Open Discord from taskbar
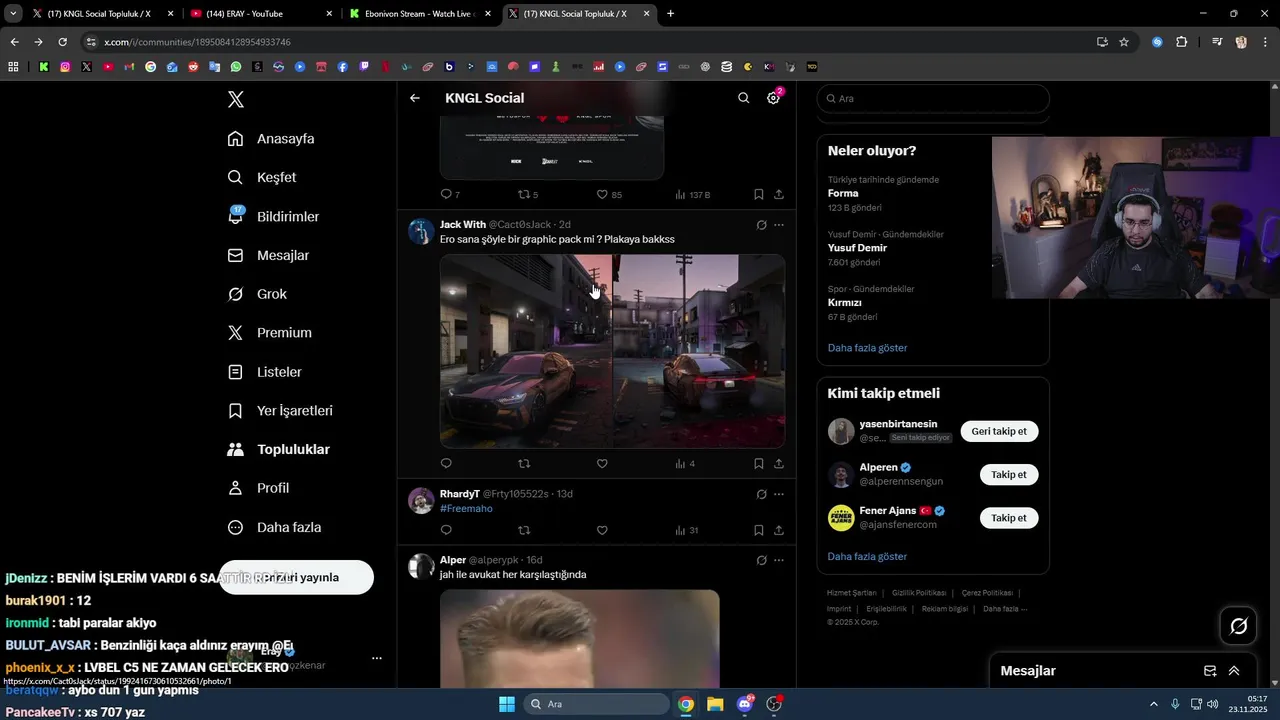Screen dimensions: 1280x720 tap(745, 704)
